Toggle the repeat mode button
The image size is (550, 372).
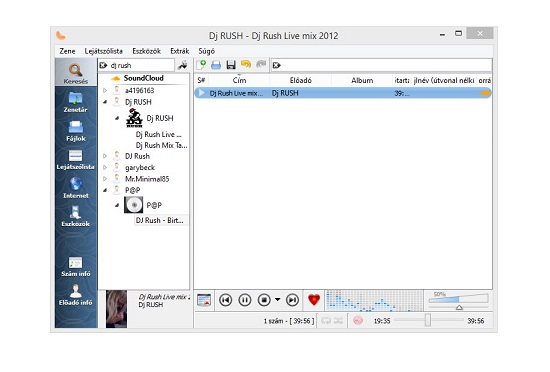click(326, 320)
